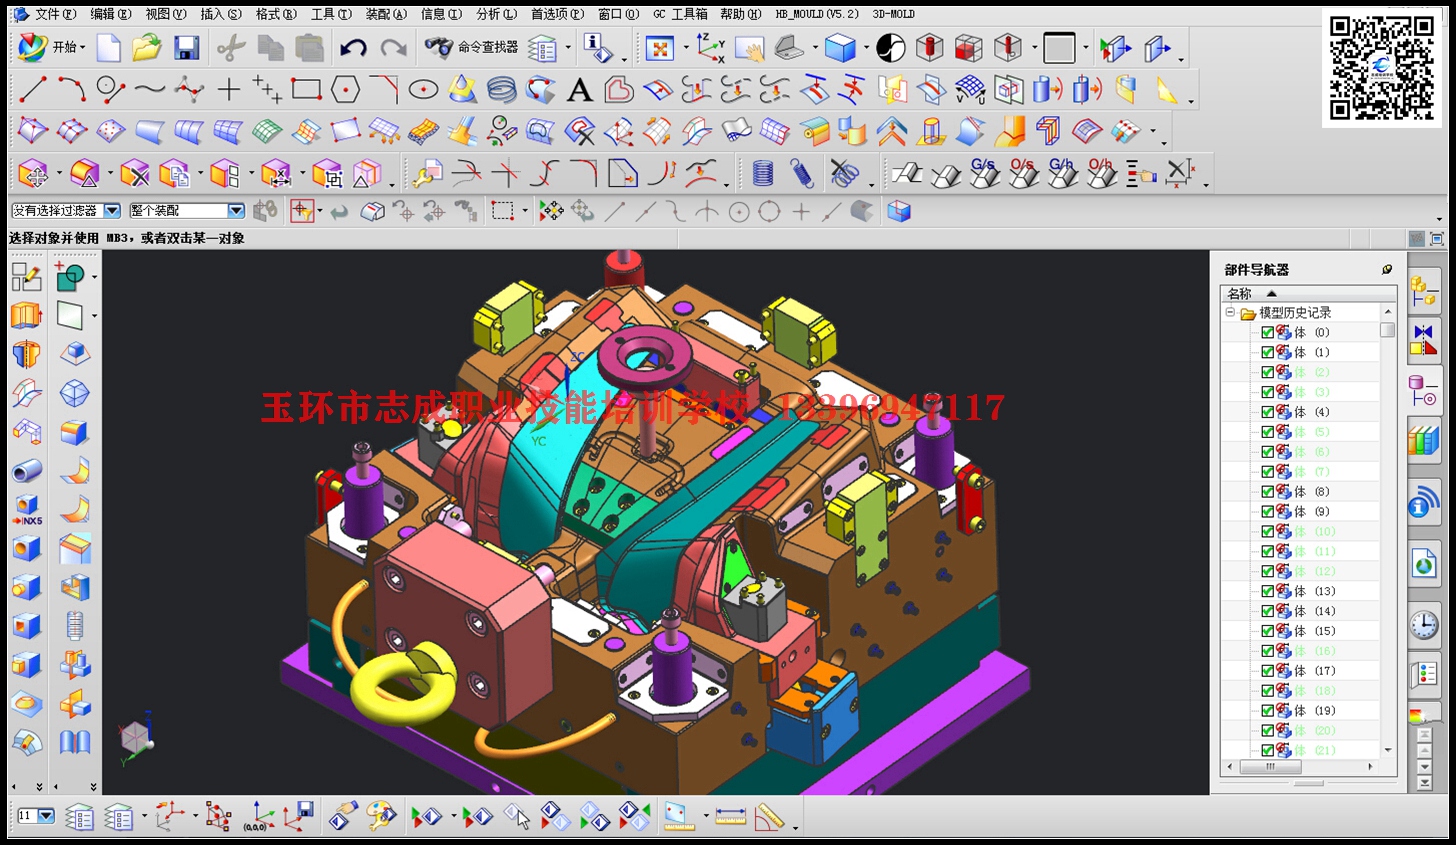Open the Assembly Navigator sidebar tab
1456x845 pixels.
[1423, 292]
